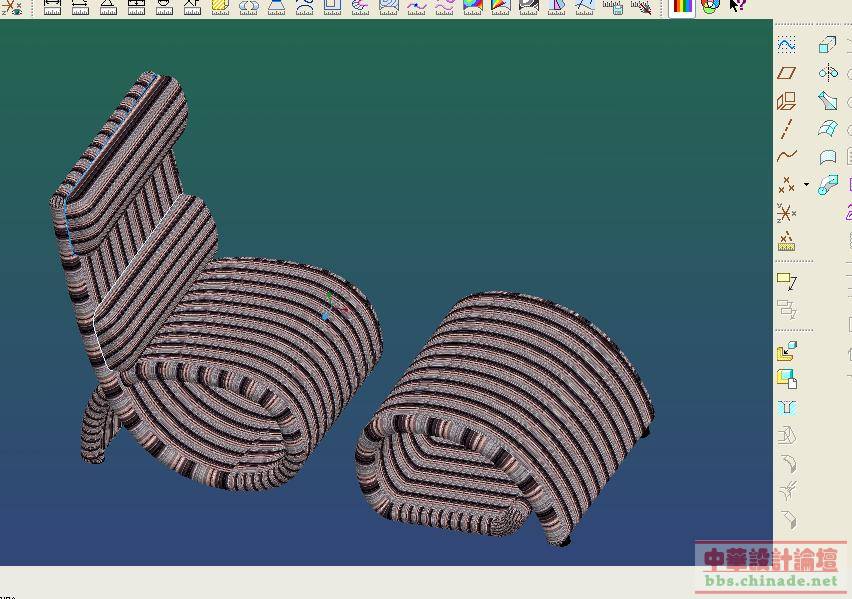
Task: Select the Hole tool
Action: tap(787, 407)
